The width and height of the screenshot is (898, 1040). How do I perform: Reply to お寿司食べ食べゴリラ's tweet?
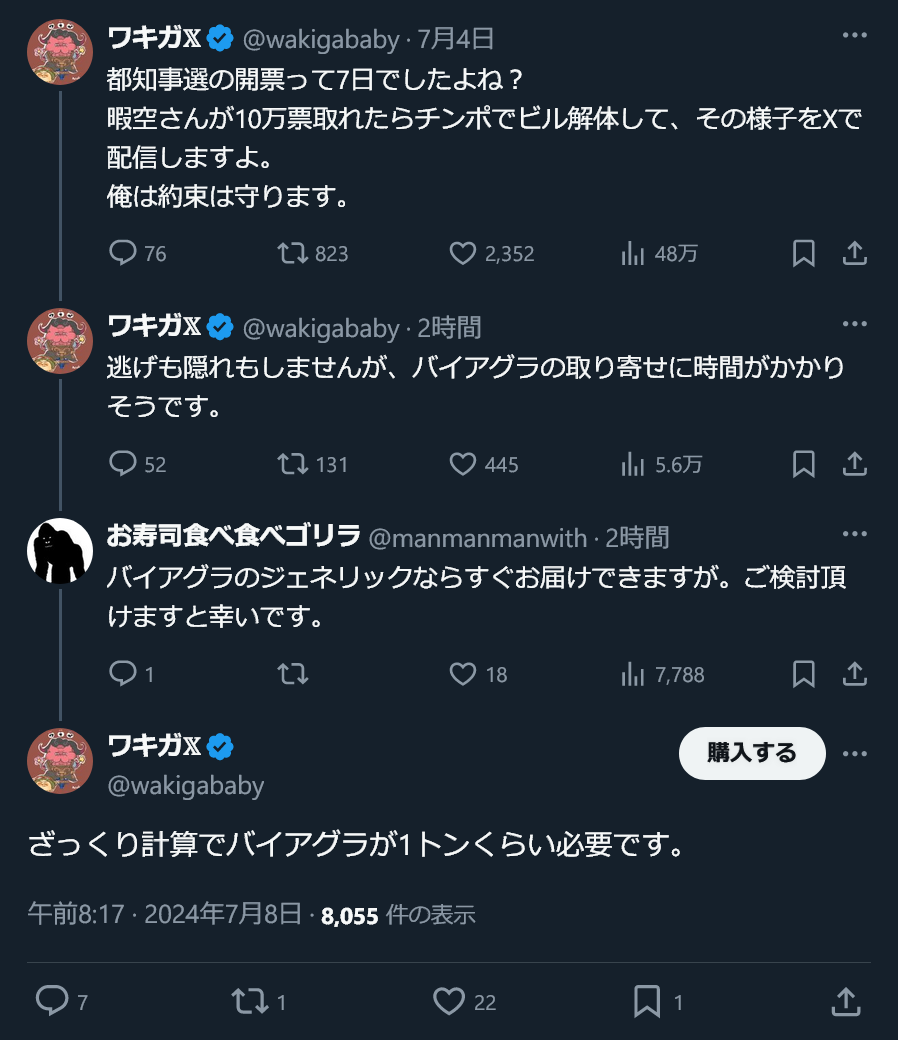pyautogui.click(x=123, y=675)
